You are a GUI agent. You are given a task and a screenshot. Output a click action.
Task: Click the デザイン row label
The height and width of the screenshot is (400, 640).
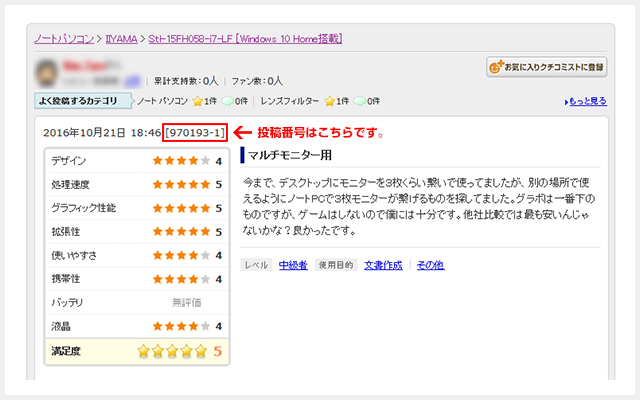tap(69, 161)
